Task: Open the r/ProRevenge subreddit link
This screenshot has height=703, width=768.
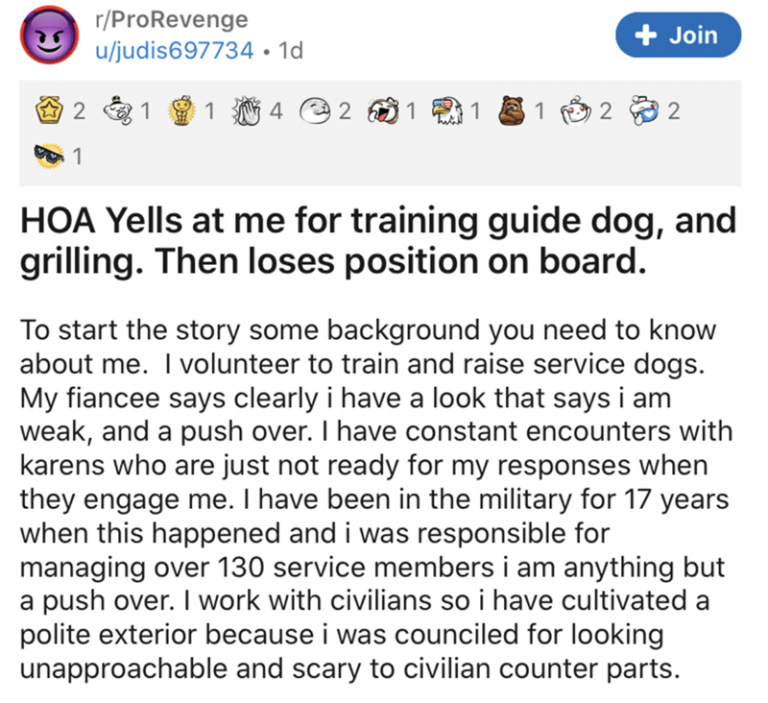Action: (x=172, y=20)
